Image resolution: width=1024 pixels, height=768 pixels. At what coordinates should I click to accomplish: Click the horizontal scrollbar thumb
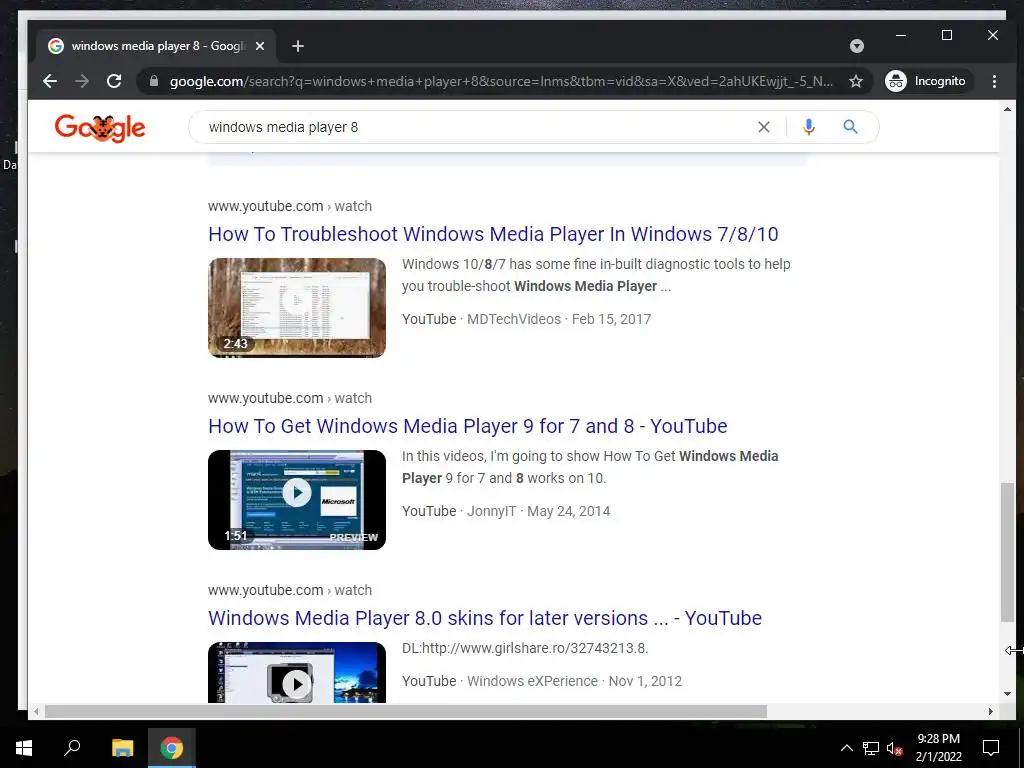tap(406, 711)
